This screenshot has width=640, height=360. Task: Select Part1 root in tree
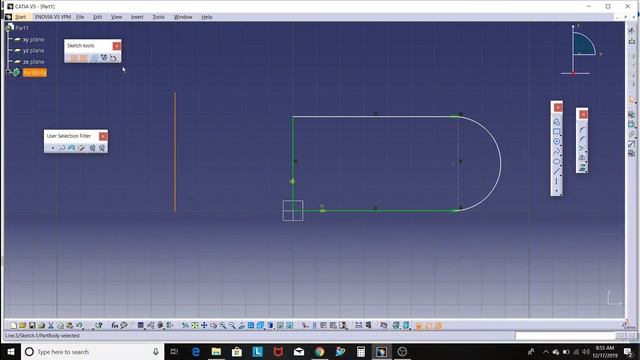(22, 28)
